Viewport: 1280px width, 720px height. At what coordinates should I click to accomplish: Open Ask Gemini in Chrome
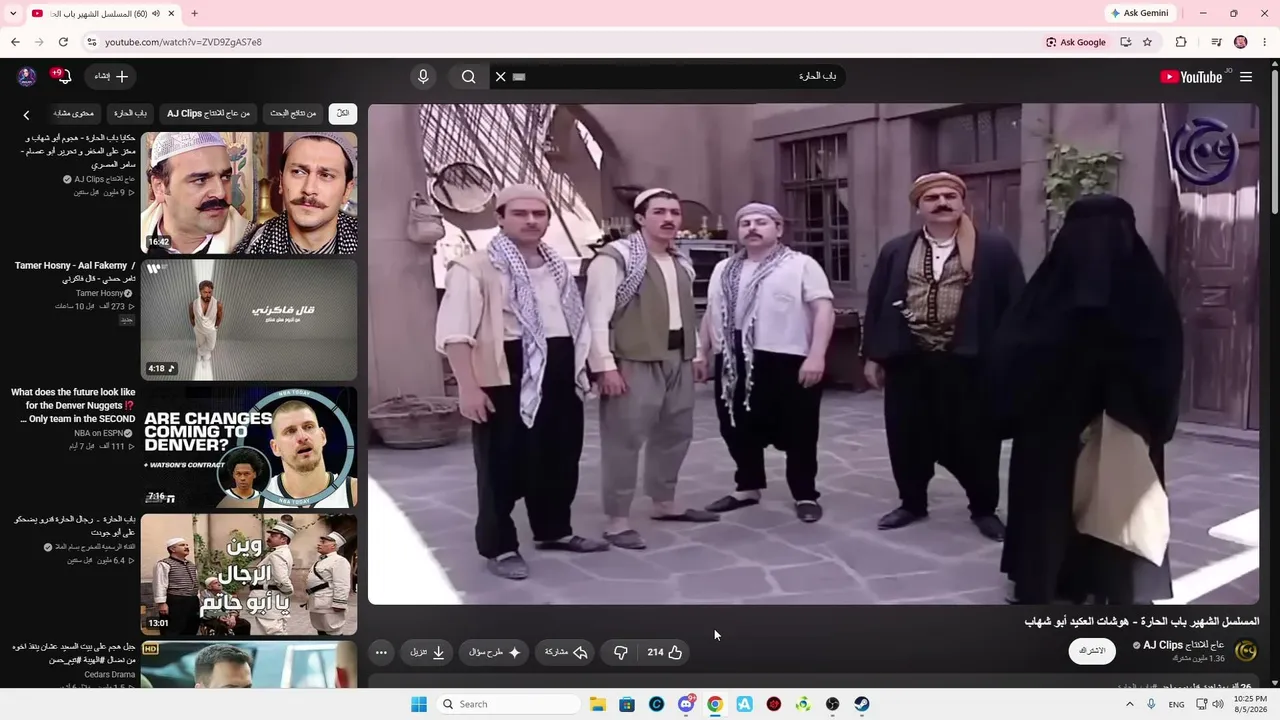point(1138,13)
